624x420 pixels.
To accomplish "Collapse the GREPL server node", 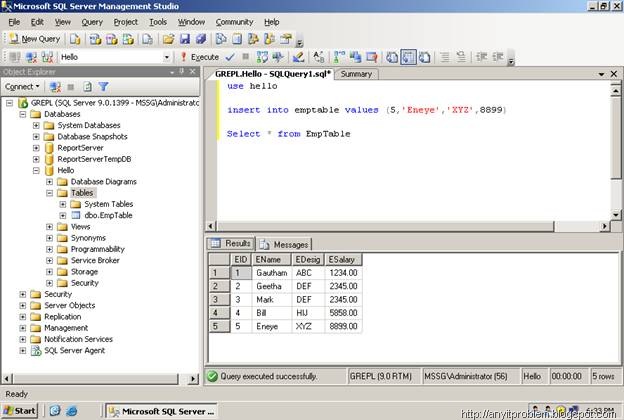I will 9,103.
